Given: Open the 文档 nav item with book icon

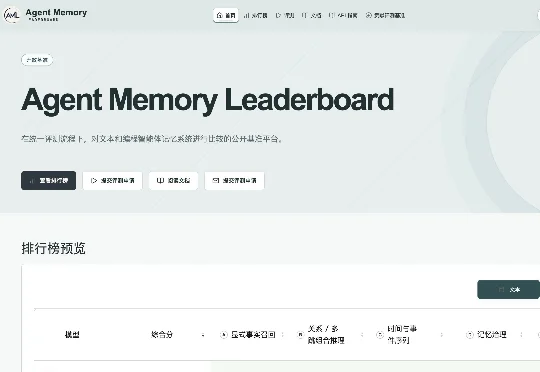Looking at the screenshot, I should [312, 16].
